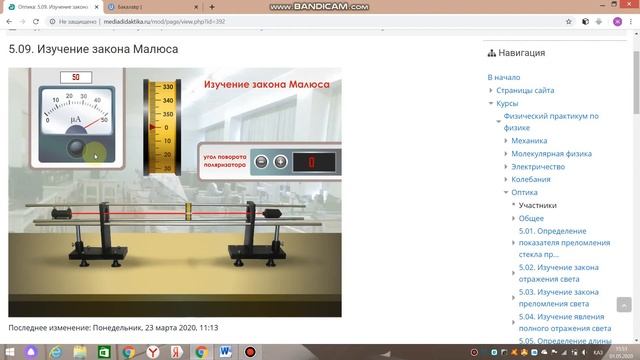Collapse the Оптика section
640x360 pixels.
click(x=506, y=192)
